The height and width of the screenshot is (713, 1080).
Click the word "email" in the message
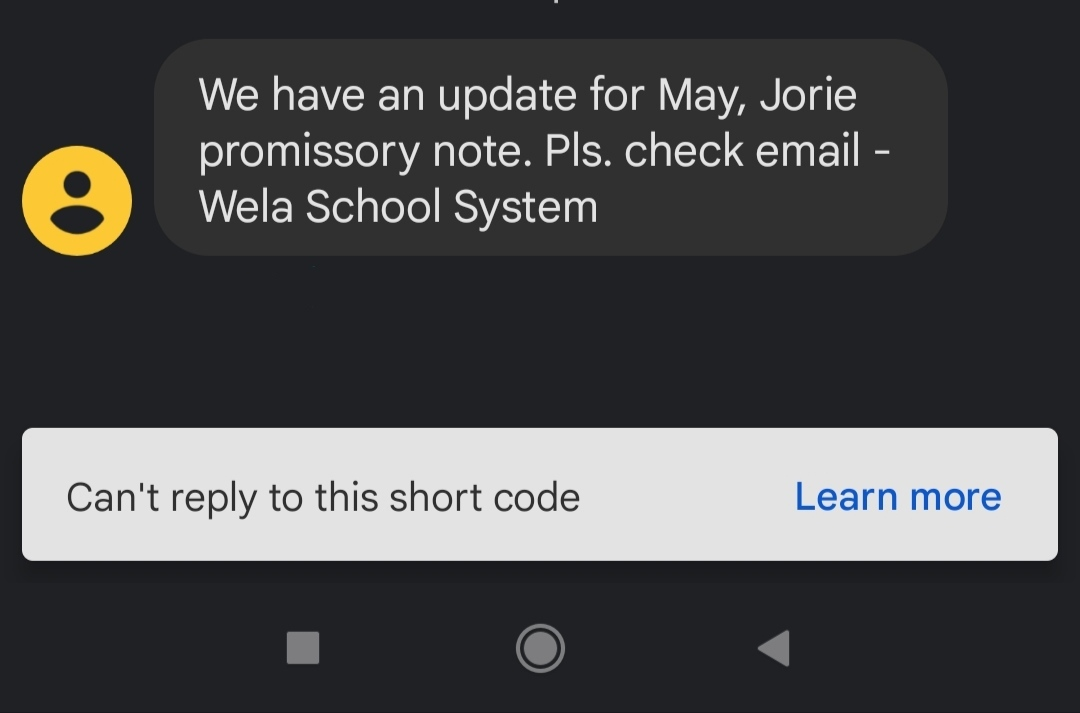click(808, 149)
